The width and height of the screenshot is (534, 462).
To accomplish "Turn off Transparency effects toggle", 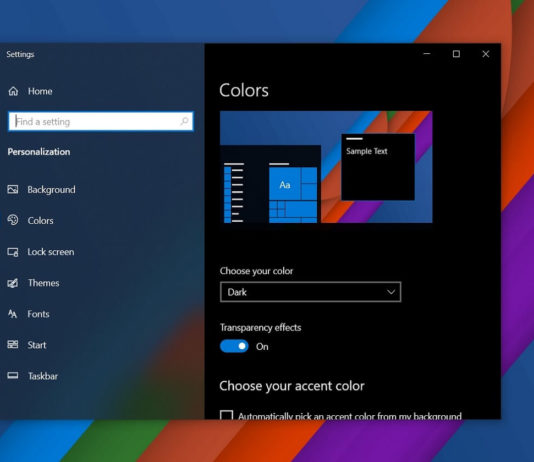I will 234,346.
